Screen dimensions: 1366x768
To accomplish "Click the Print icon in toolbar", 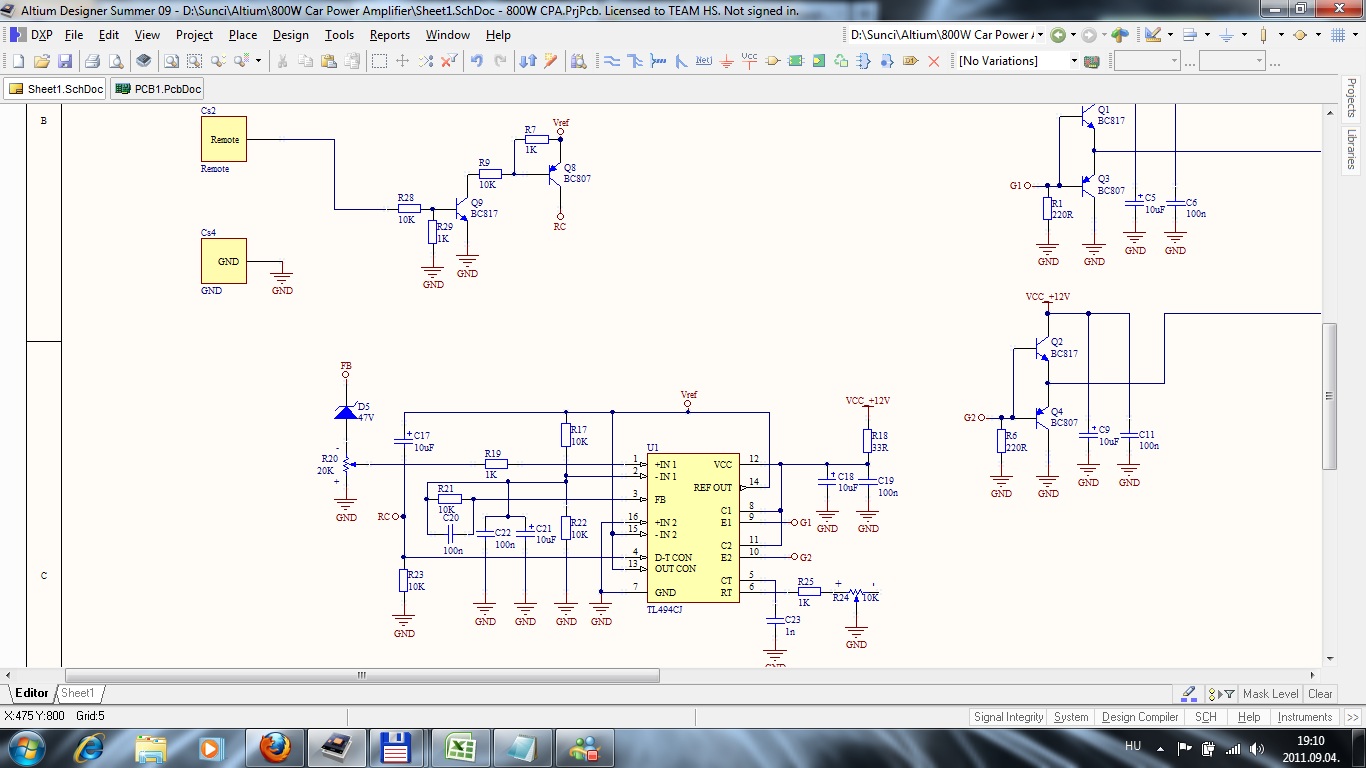I will pyautogui.click(x=92, y=61).
